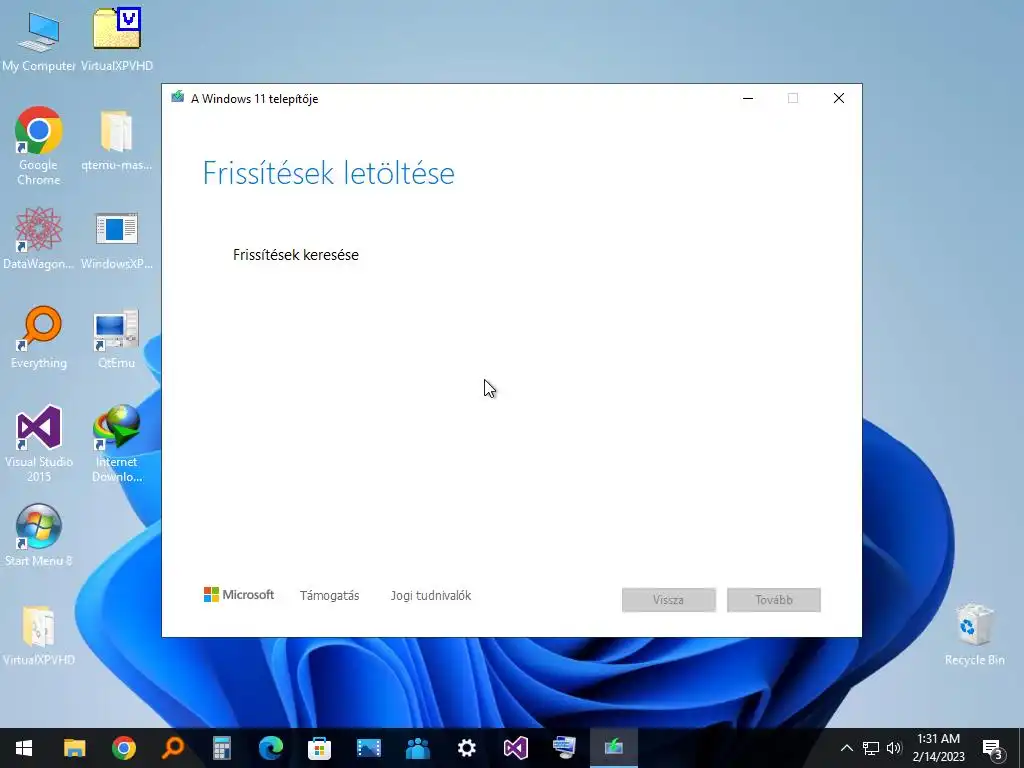The height and width of the screenshot is (768, 1024).
Task: Open Calculator from the taskbar
Action: [221, 748]
